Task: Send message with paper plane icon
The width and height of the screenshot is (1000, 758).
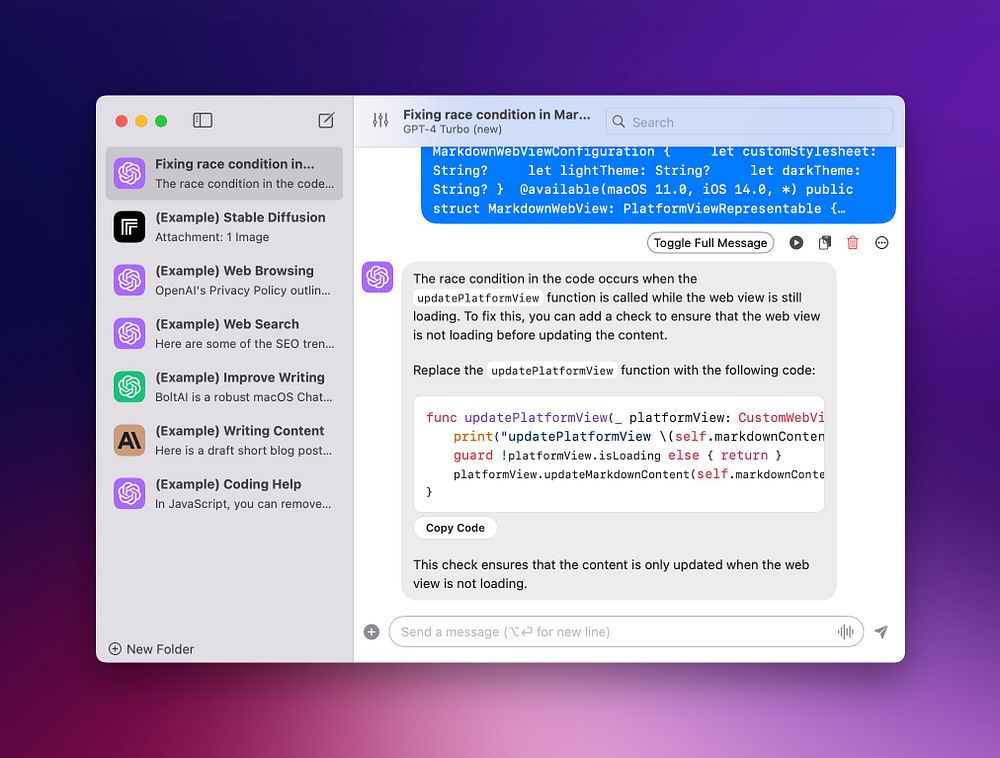Action: [881, 632]
